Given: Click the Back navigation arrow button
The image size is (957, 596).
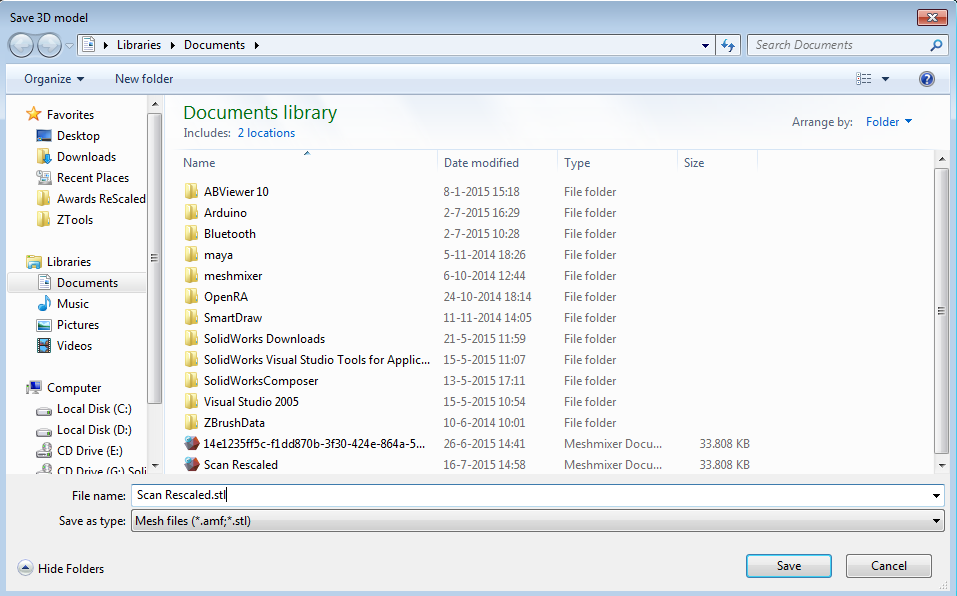Looking at the screenshot, I should 22,45.
